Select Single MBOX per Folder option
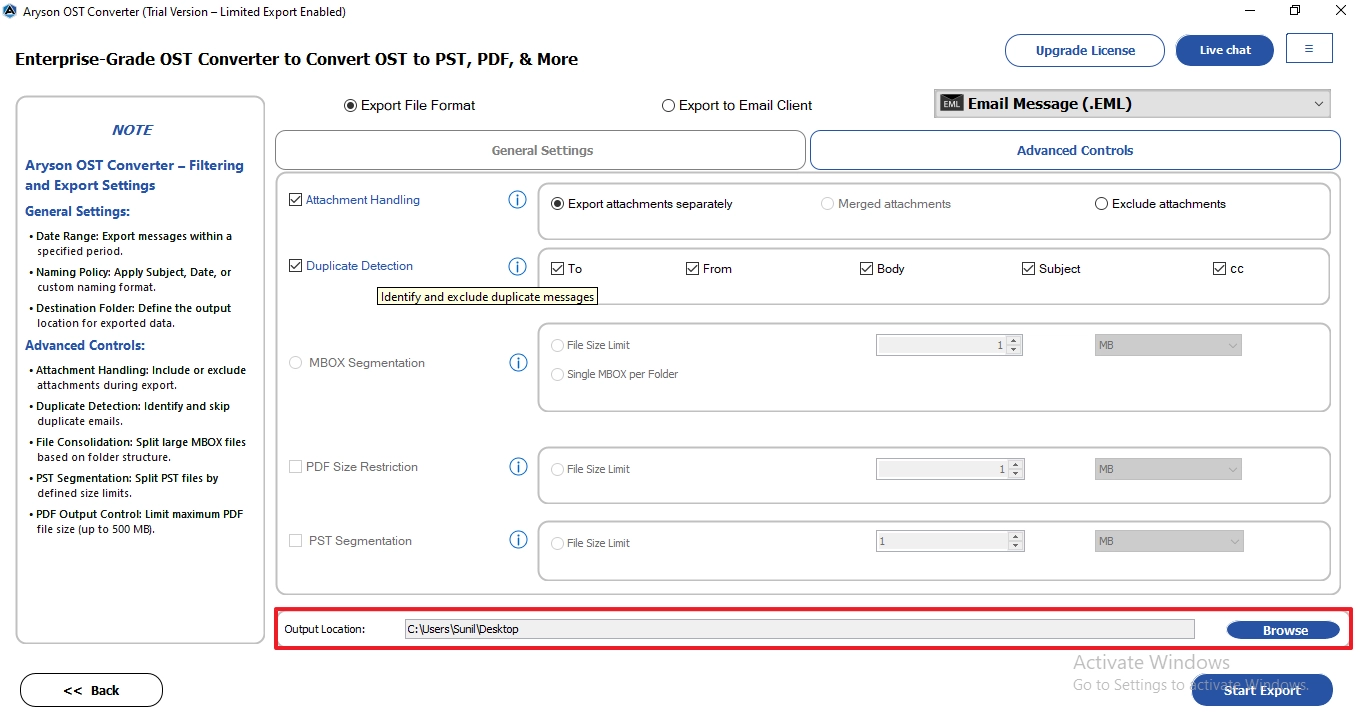The height and width of the screenshot is (728, 1366). (558, 374)
